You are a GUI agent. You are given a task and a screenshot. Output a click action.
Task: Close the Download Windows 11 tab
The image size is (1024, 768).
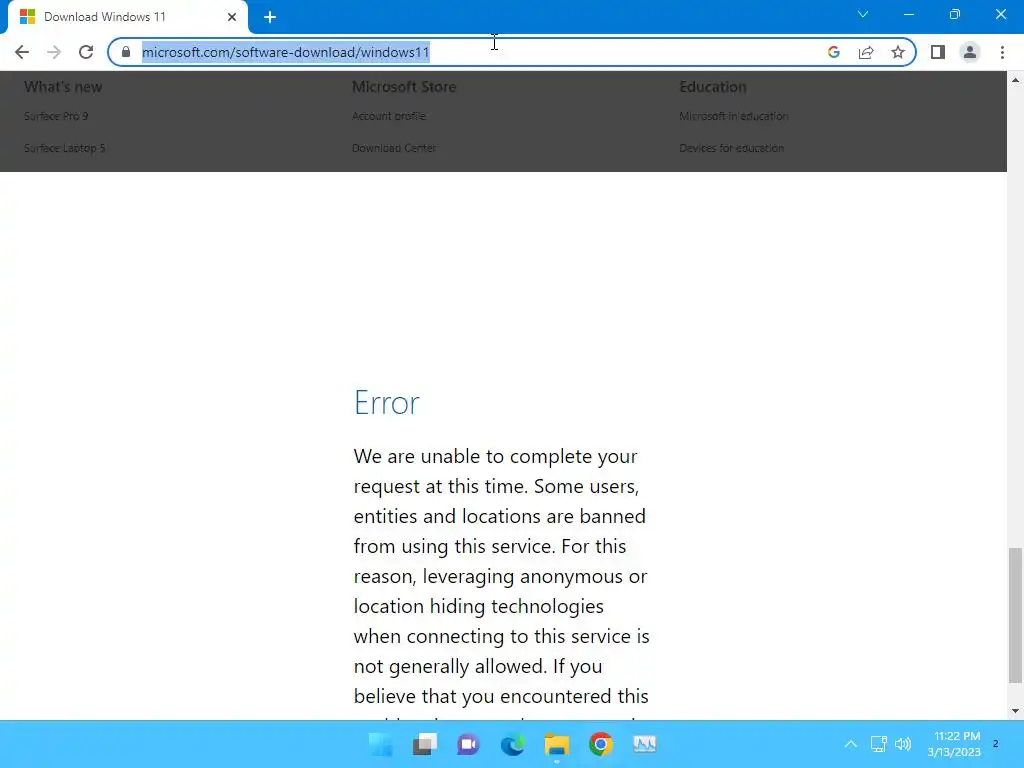232,17
